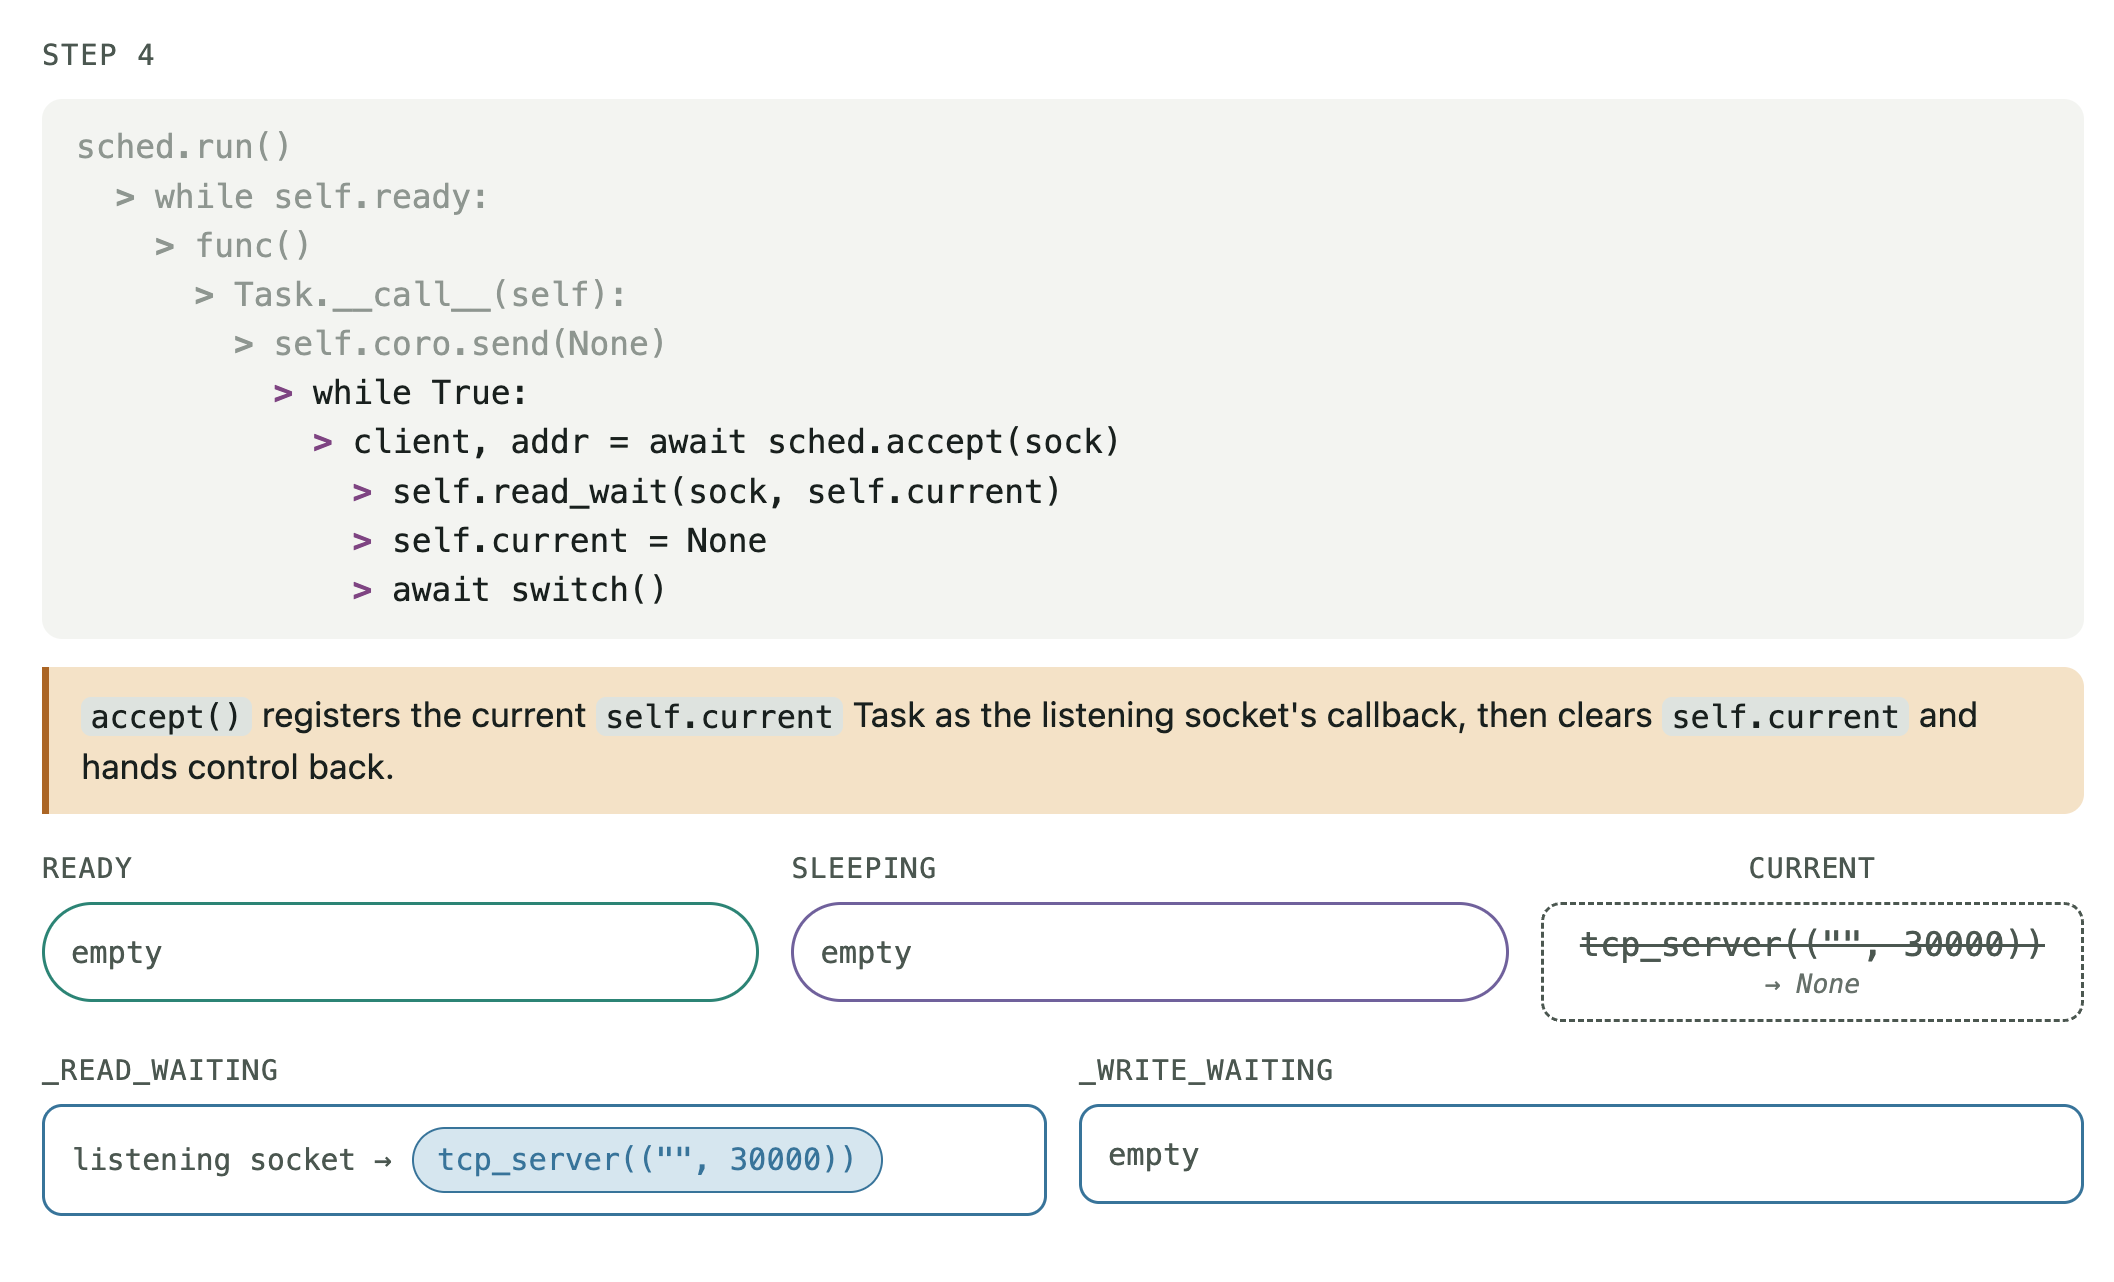The width and height of the screenshot is (2114, 1282).
Task: Click the _READ_WAITING label
Action: pos(160,1070)
